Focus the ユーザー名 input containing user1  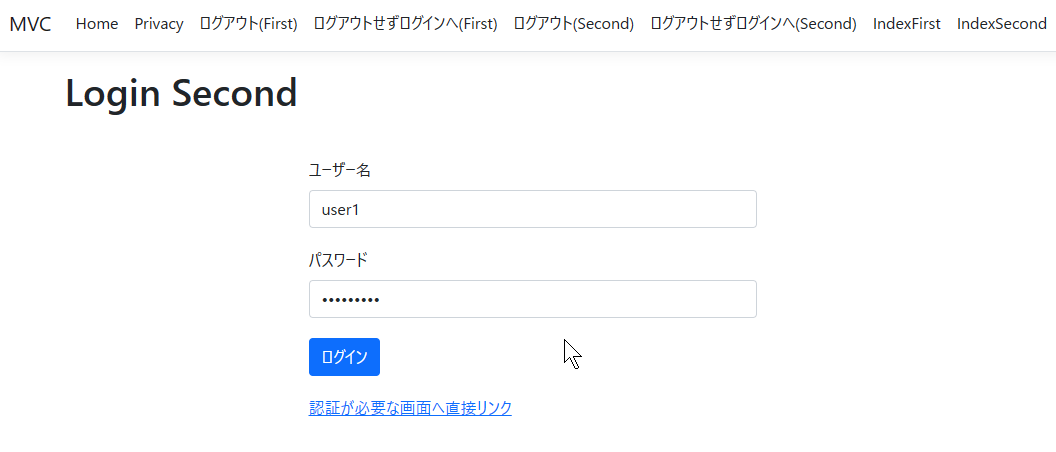pos(533,209)
